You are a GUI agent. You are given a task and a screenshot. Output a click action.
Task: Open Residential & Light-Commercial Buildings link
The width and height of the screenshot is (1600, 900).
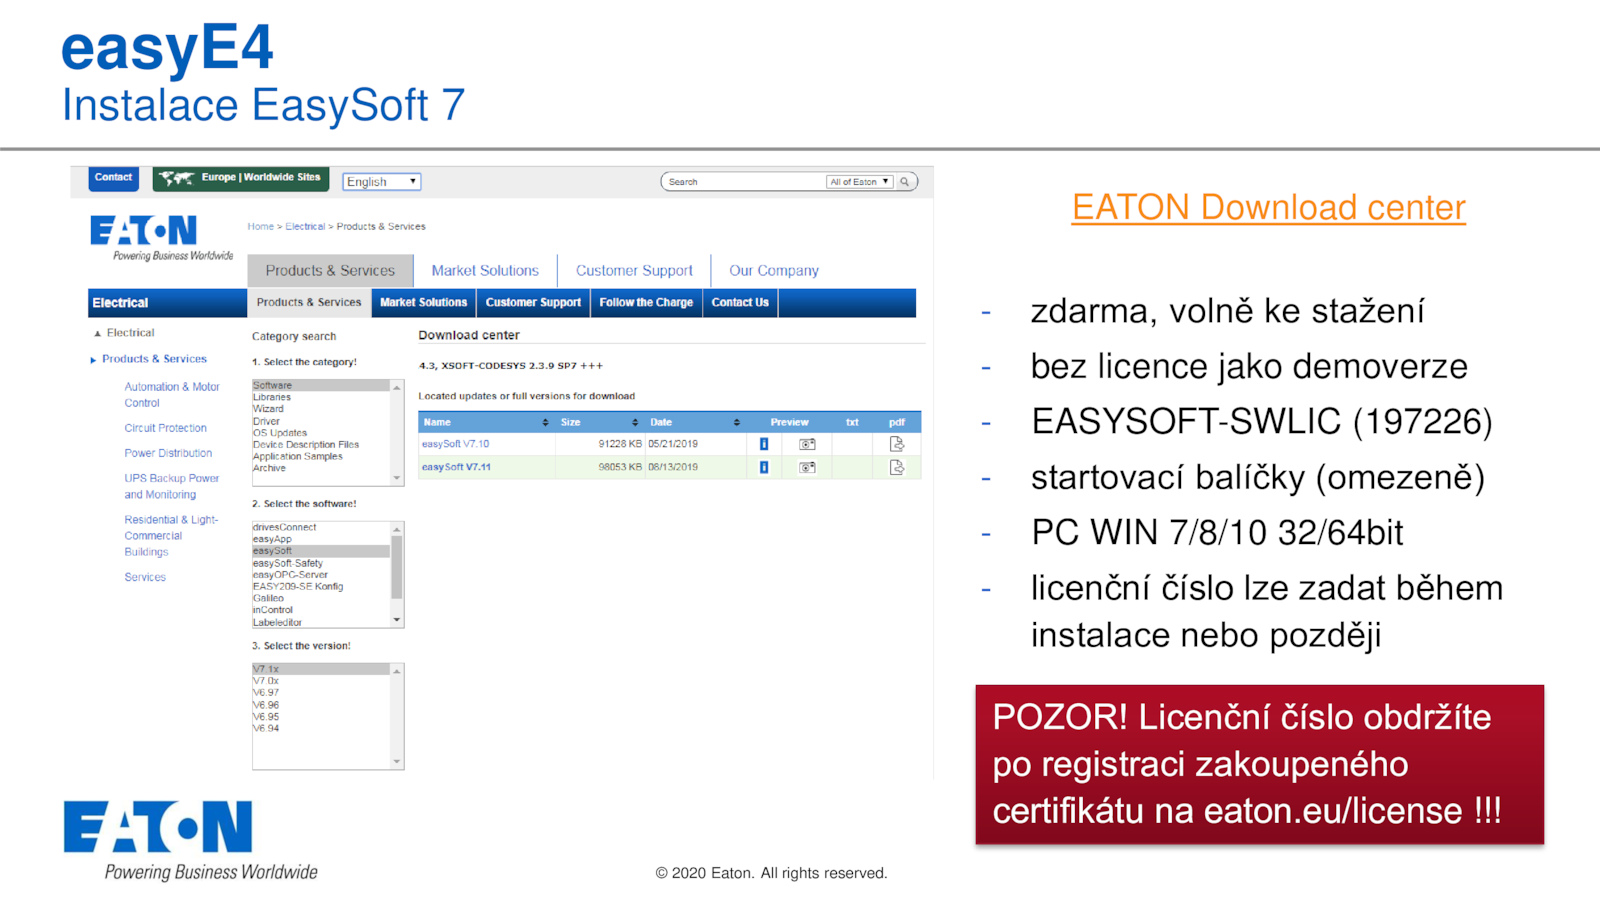[171, 536]
